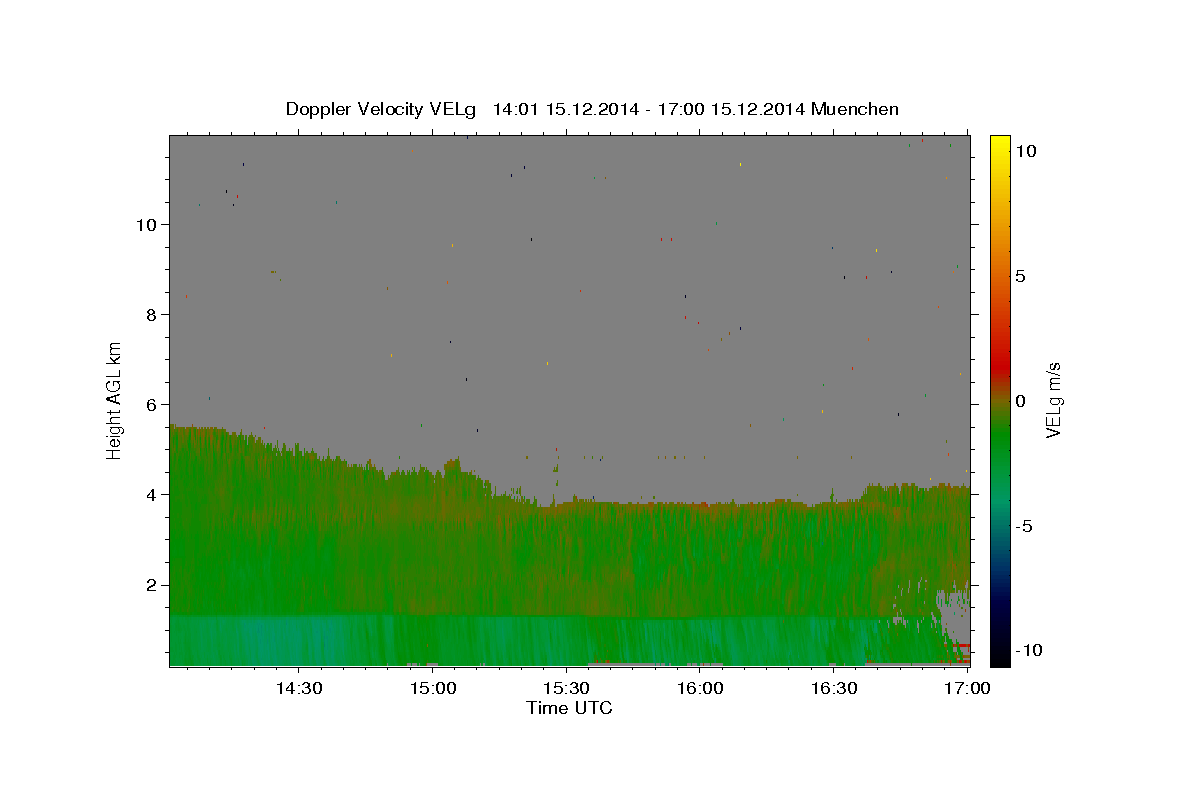Screen dimensions: 1200x800
Task: Click the 17:00 time axis label
Action: point(968,688)
